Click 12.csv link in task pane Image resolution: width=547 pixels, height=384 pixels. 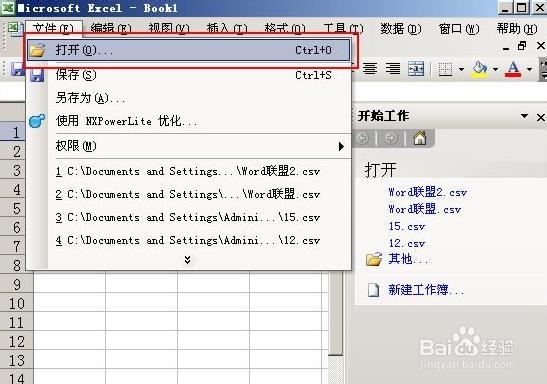[407, 243]
